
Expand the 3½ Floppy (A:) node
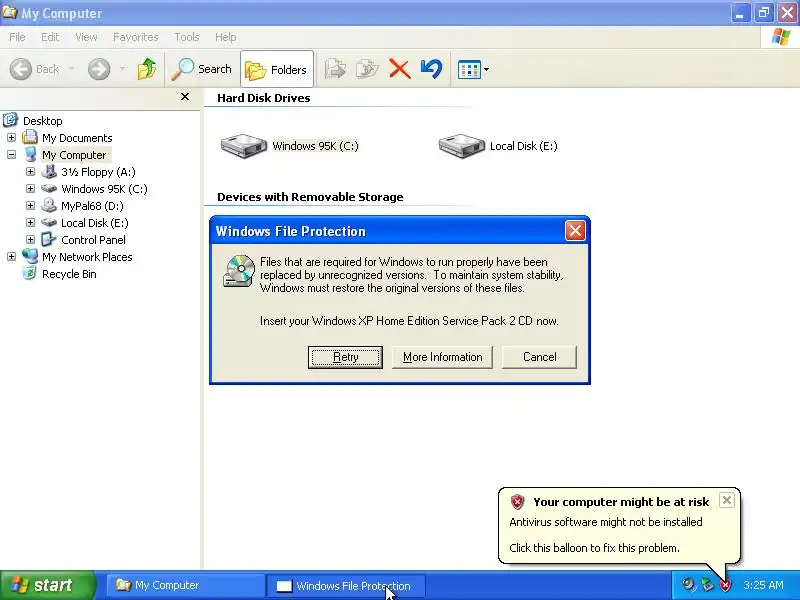[30, 172]
